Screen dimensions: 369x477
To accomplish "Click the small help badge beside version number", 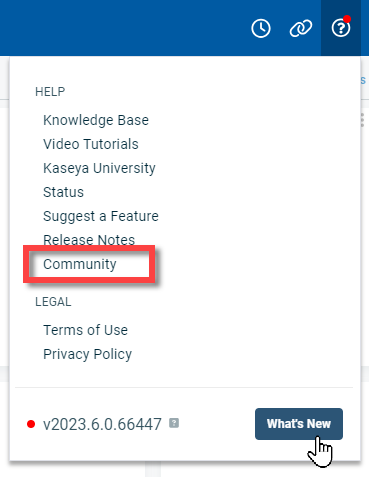I will pos(174,423).
